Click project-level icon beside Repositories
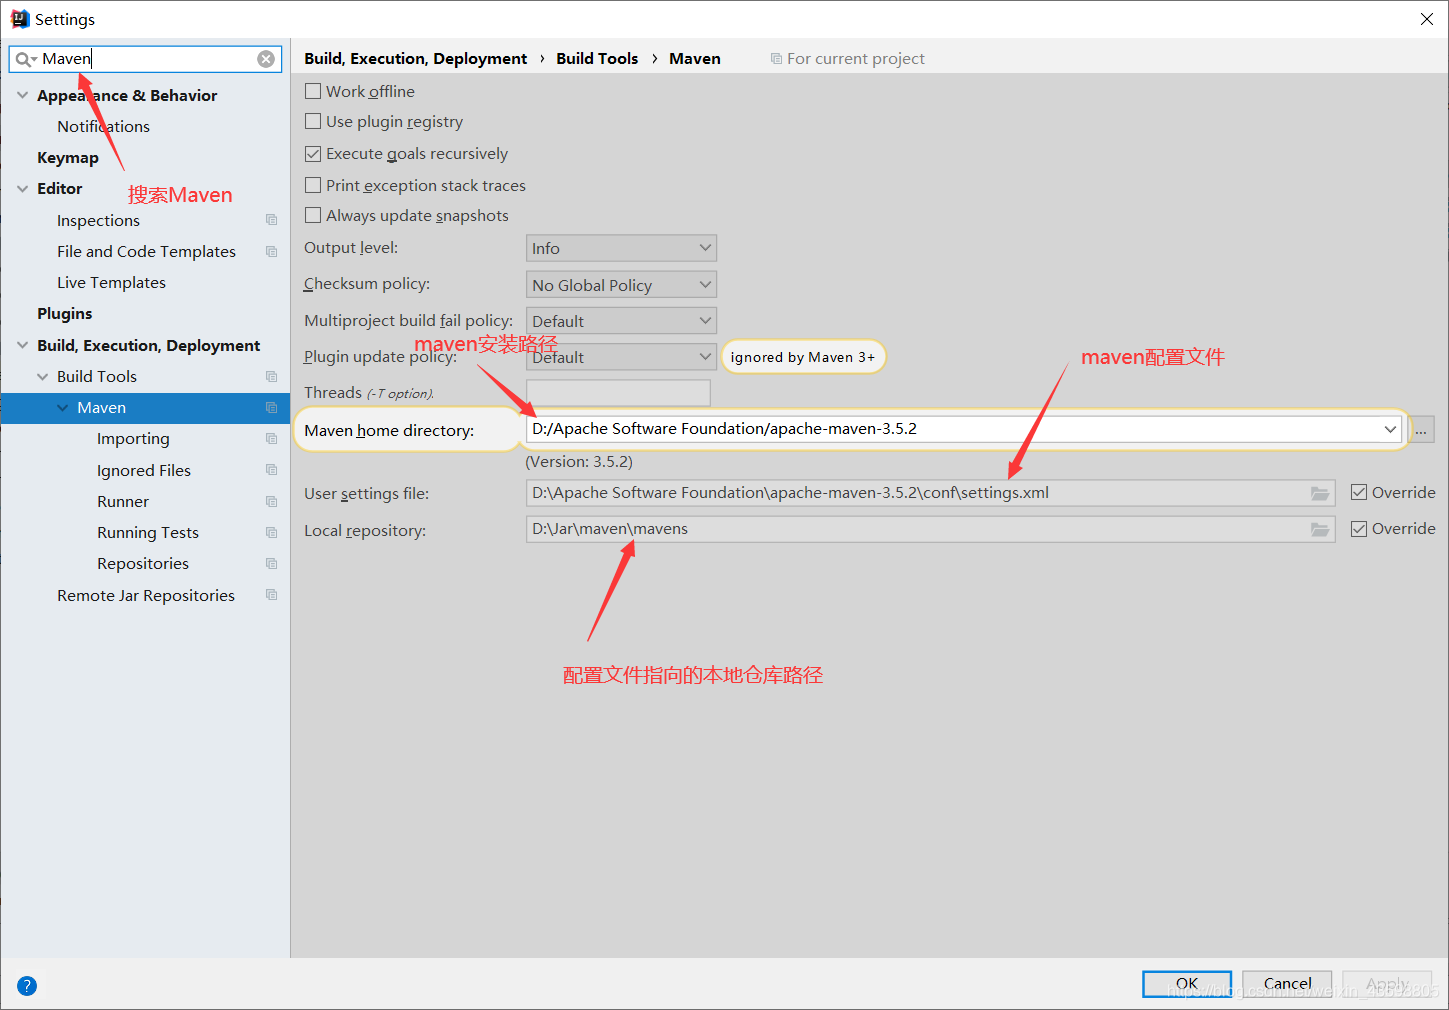This screenshot has width=1449, height=1010. (x=271, y=563)
